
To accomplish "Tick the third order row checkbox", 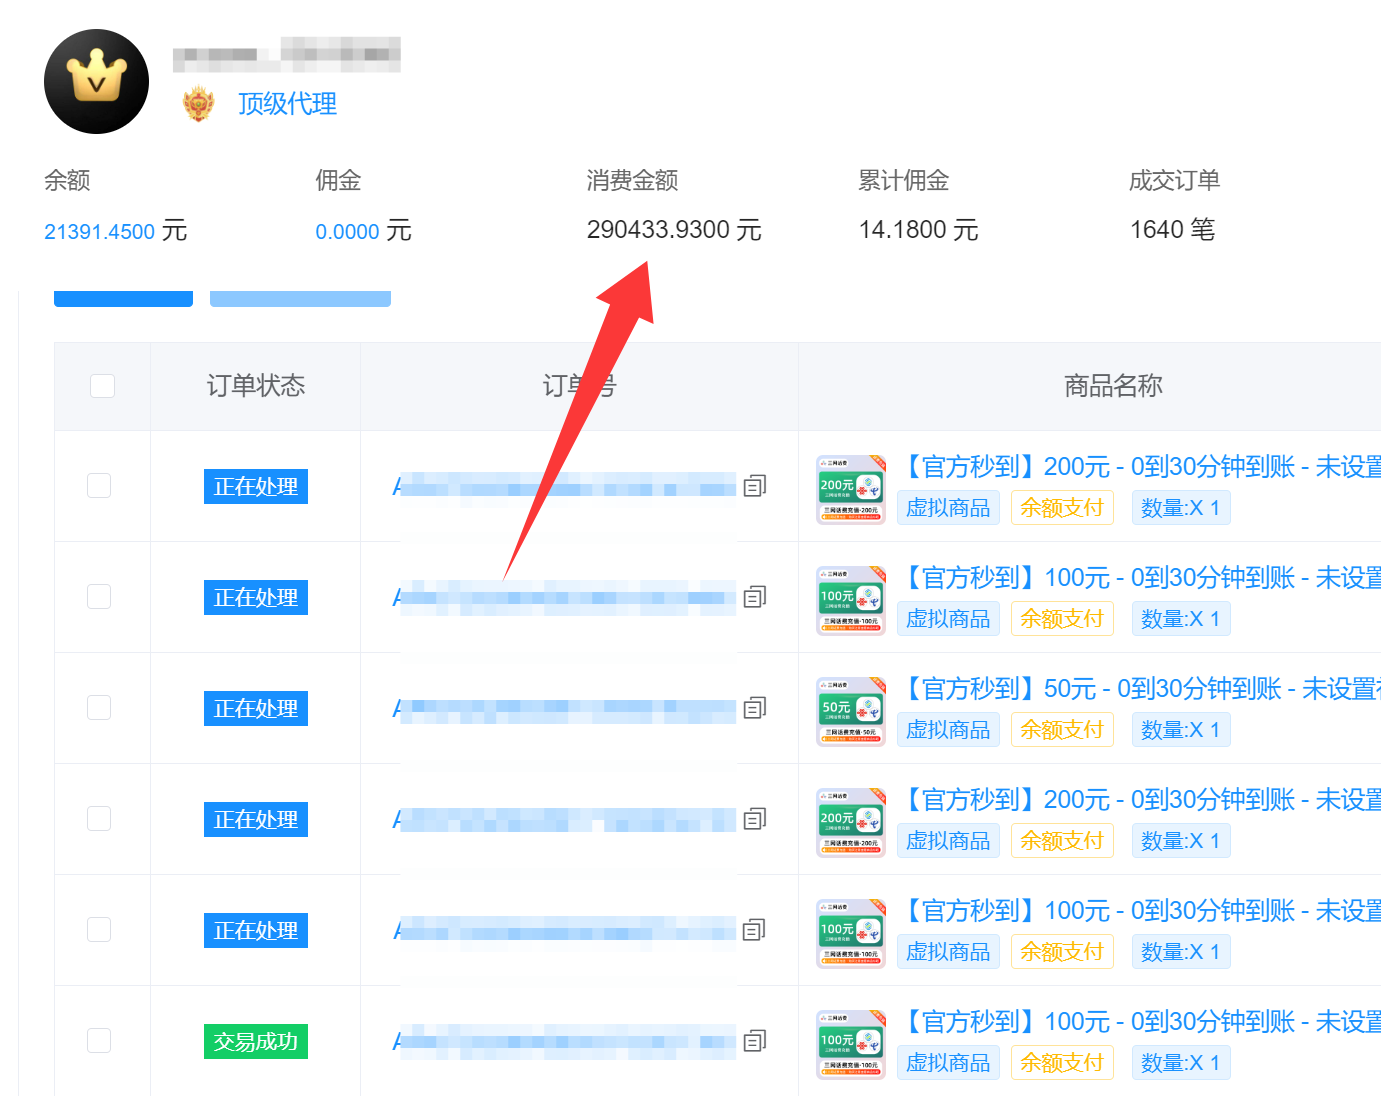I will tap(99, 708).
